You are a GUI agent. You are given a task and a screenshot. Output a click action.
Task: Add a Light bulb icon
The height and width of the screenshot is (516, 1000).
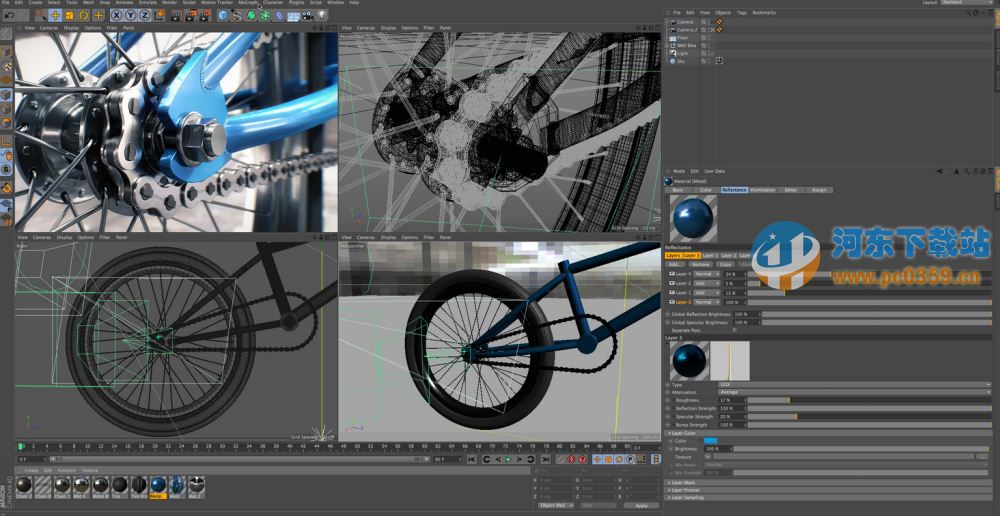(x=322, y=15)
